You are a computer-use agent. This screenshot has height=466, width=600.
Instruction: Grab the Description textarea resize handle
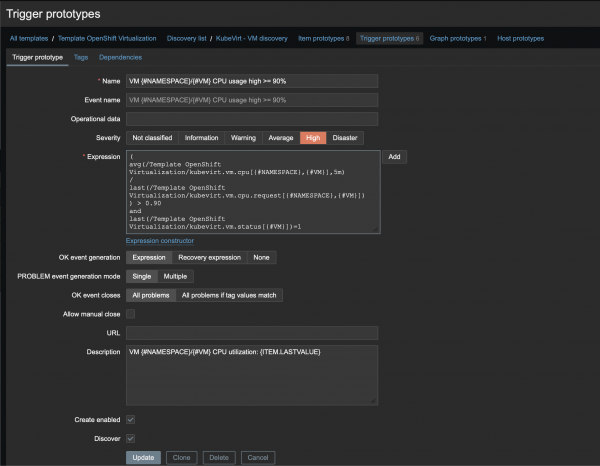pos(373,401)
